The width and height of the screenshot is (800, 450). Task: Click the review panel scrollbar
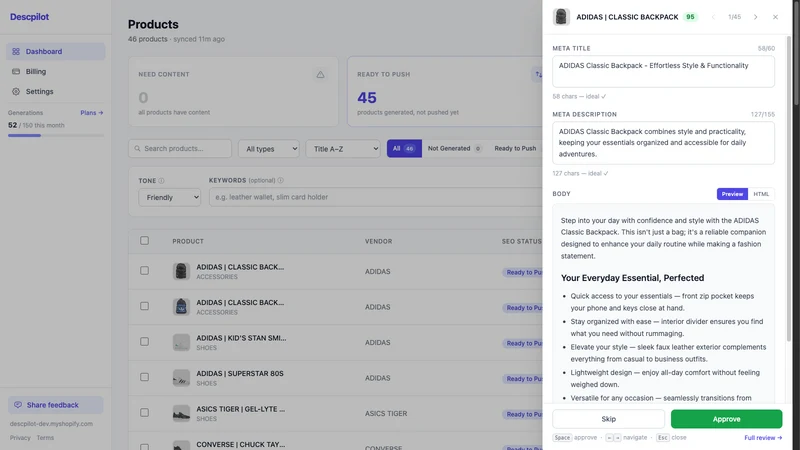[x=789, y=189]
